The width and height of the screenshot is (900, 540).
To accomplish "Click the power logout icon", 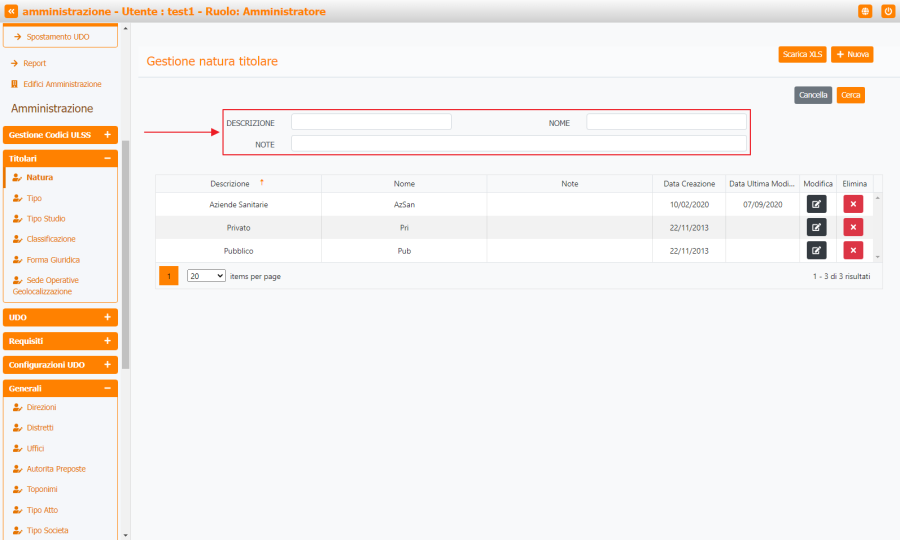I will click(887, 11).
